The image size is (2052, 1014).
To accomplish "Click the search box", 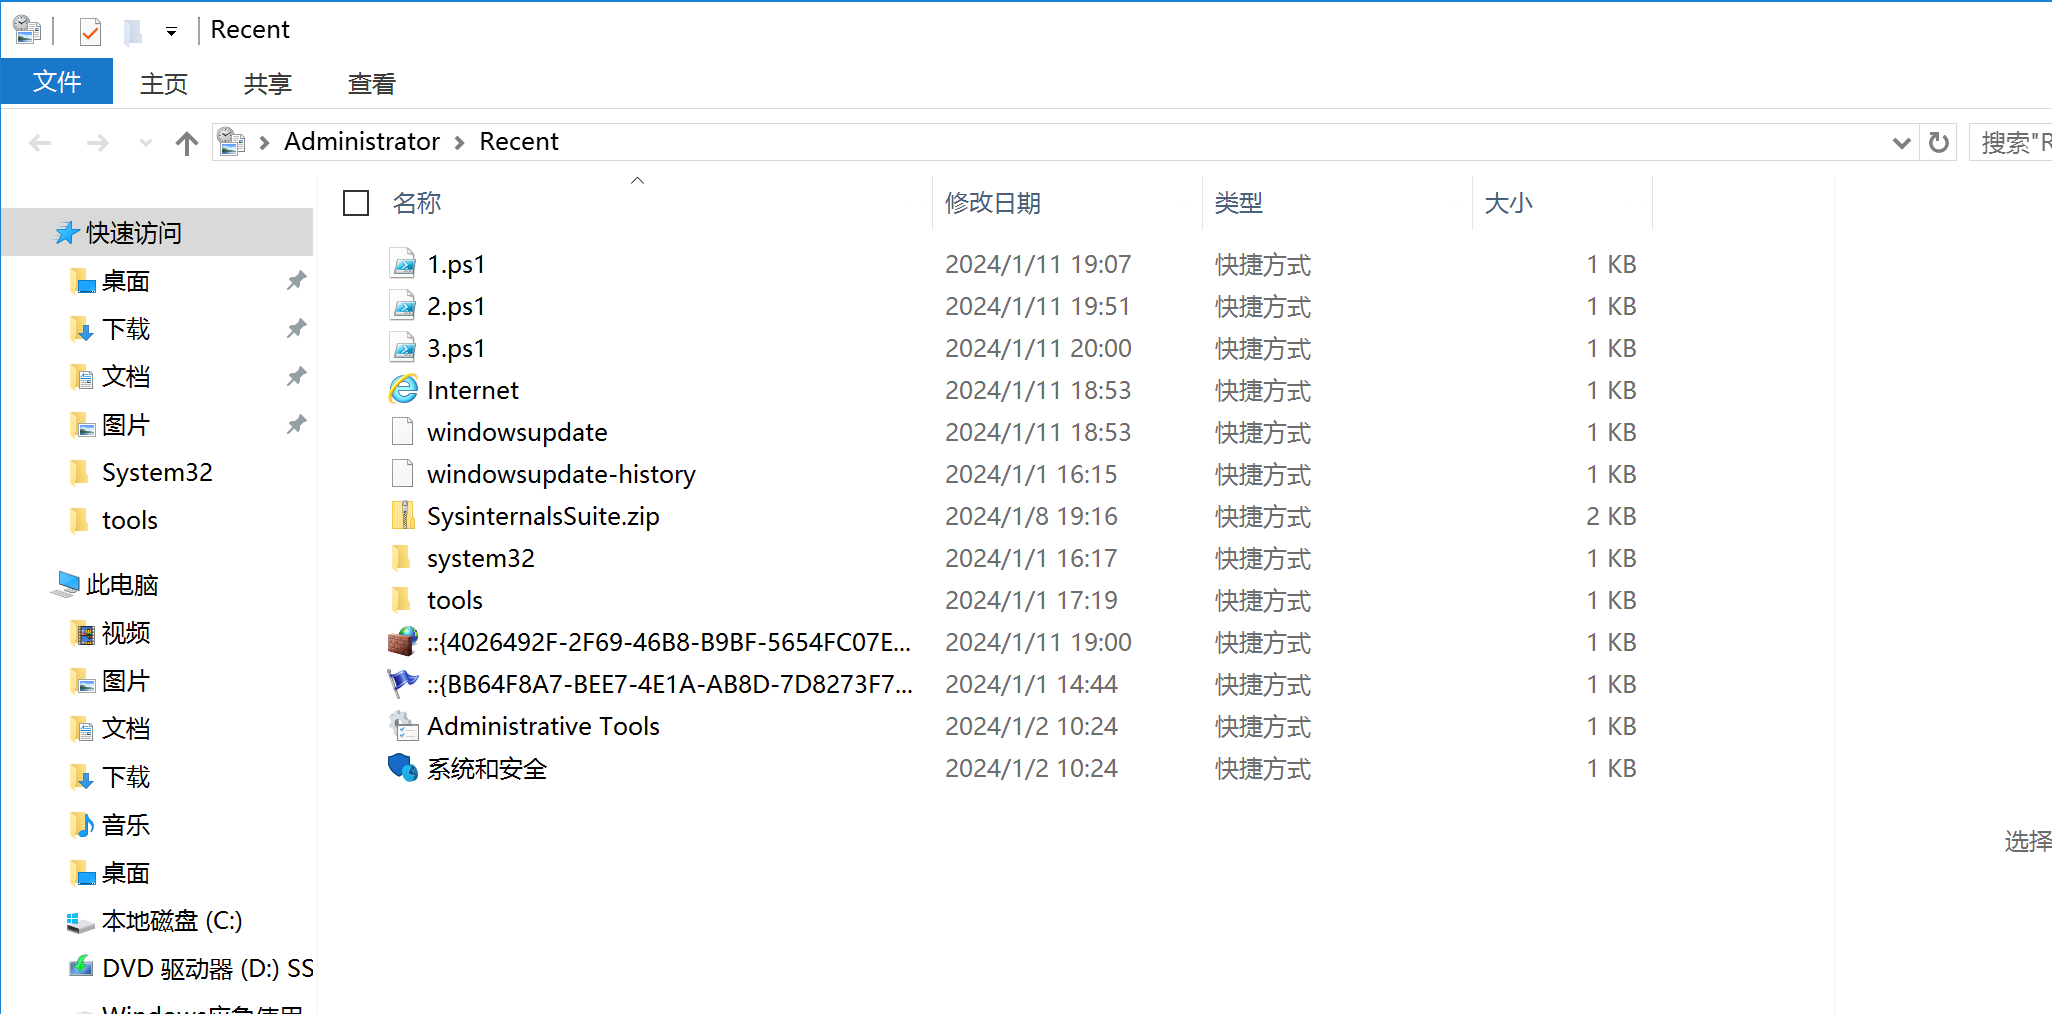I will coord(2012,143).
